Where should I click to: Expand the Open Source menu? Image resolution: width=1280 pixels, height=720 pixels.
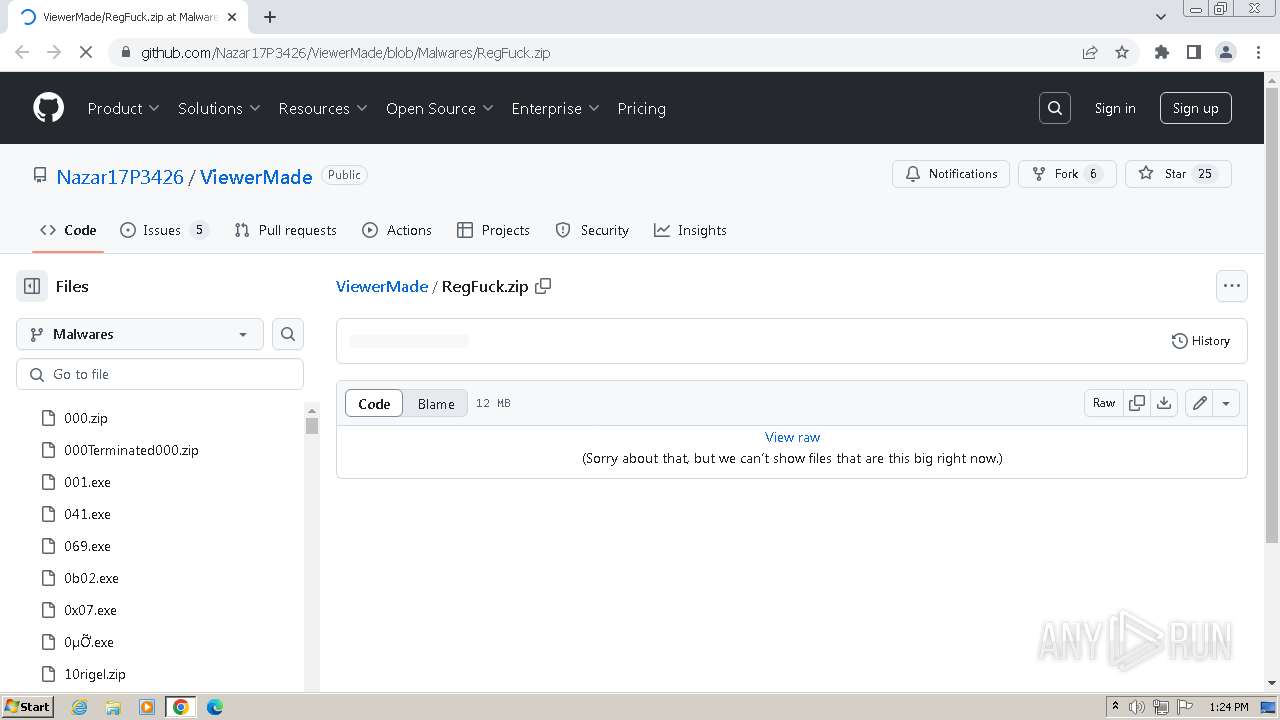[x=440, y=108]
